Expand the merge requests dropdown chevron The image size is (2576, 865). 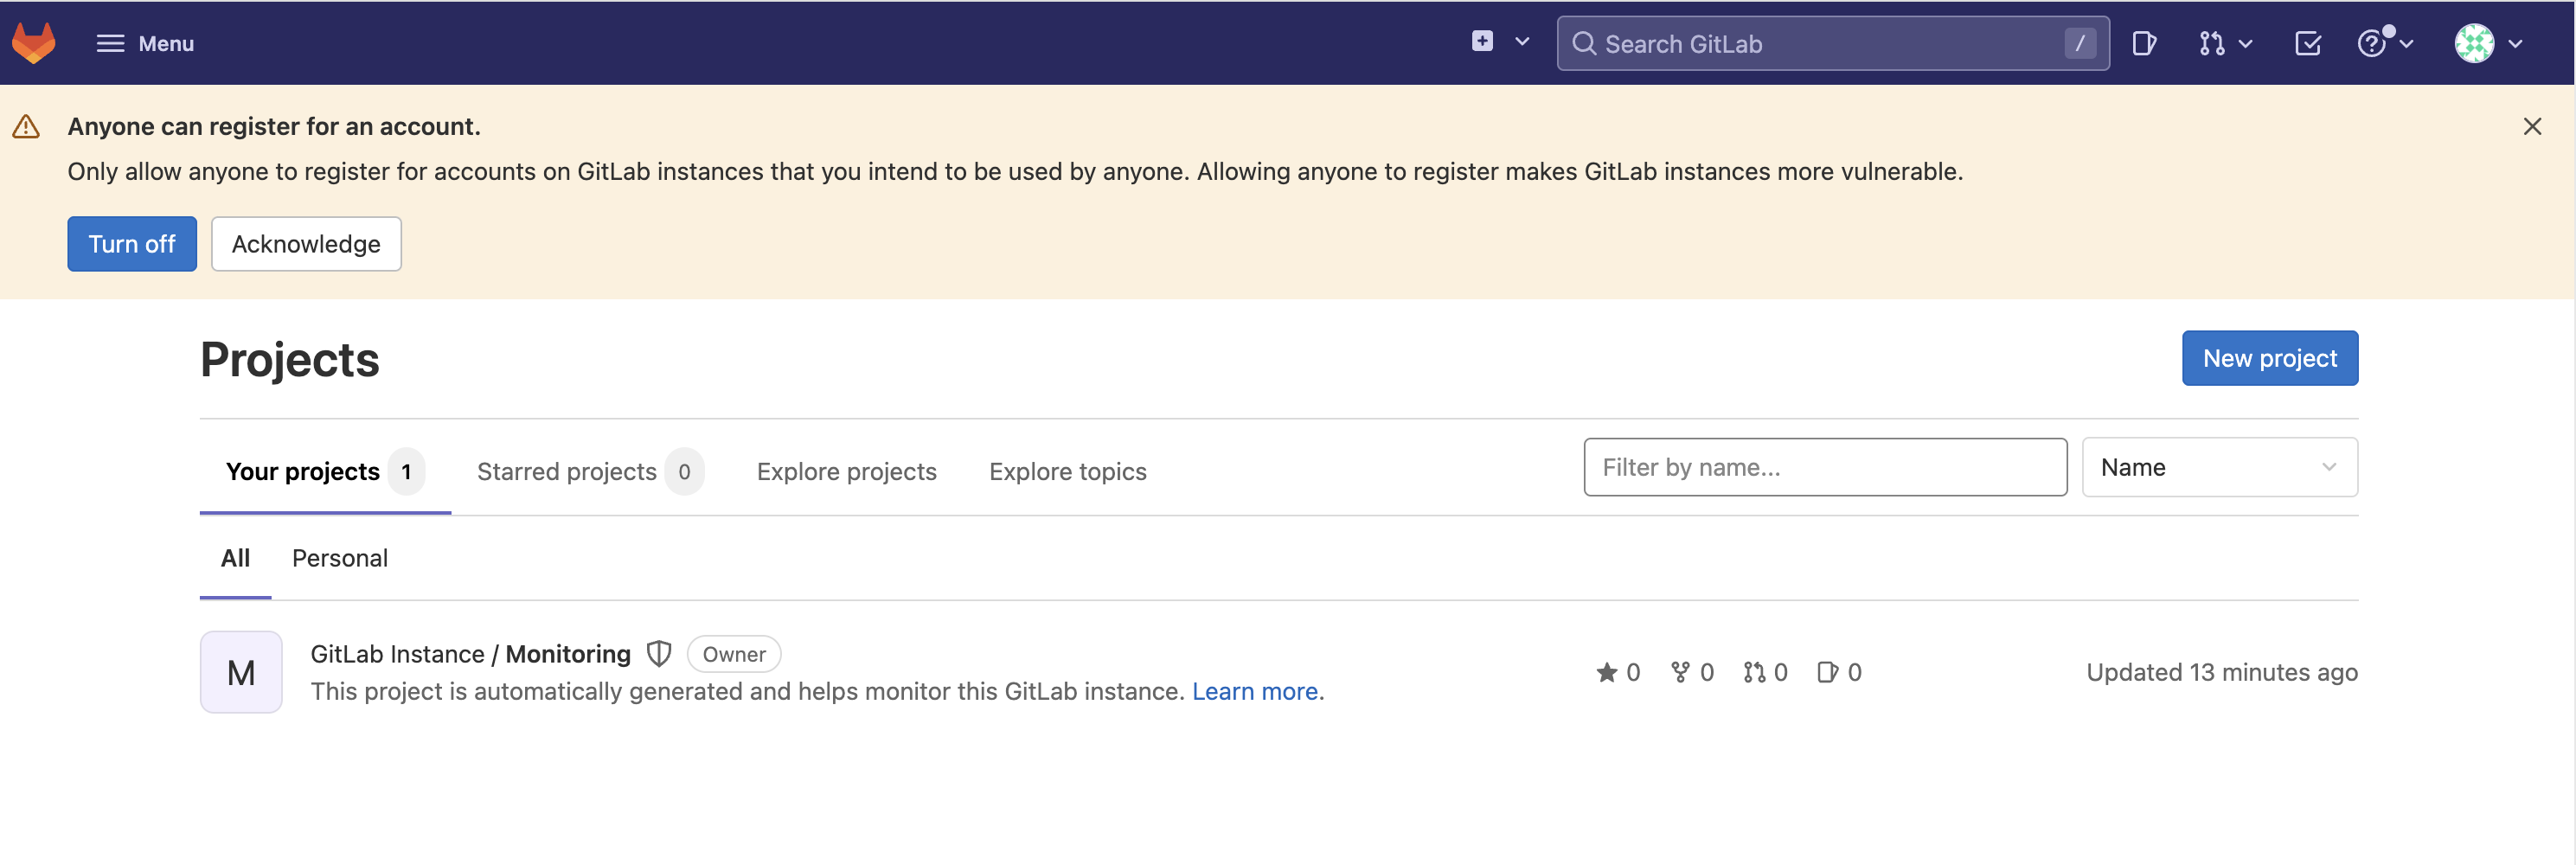pos(2245,44)
